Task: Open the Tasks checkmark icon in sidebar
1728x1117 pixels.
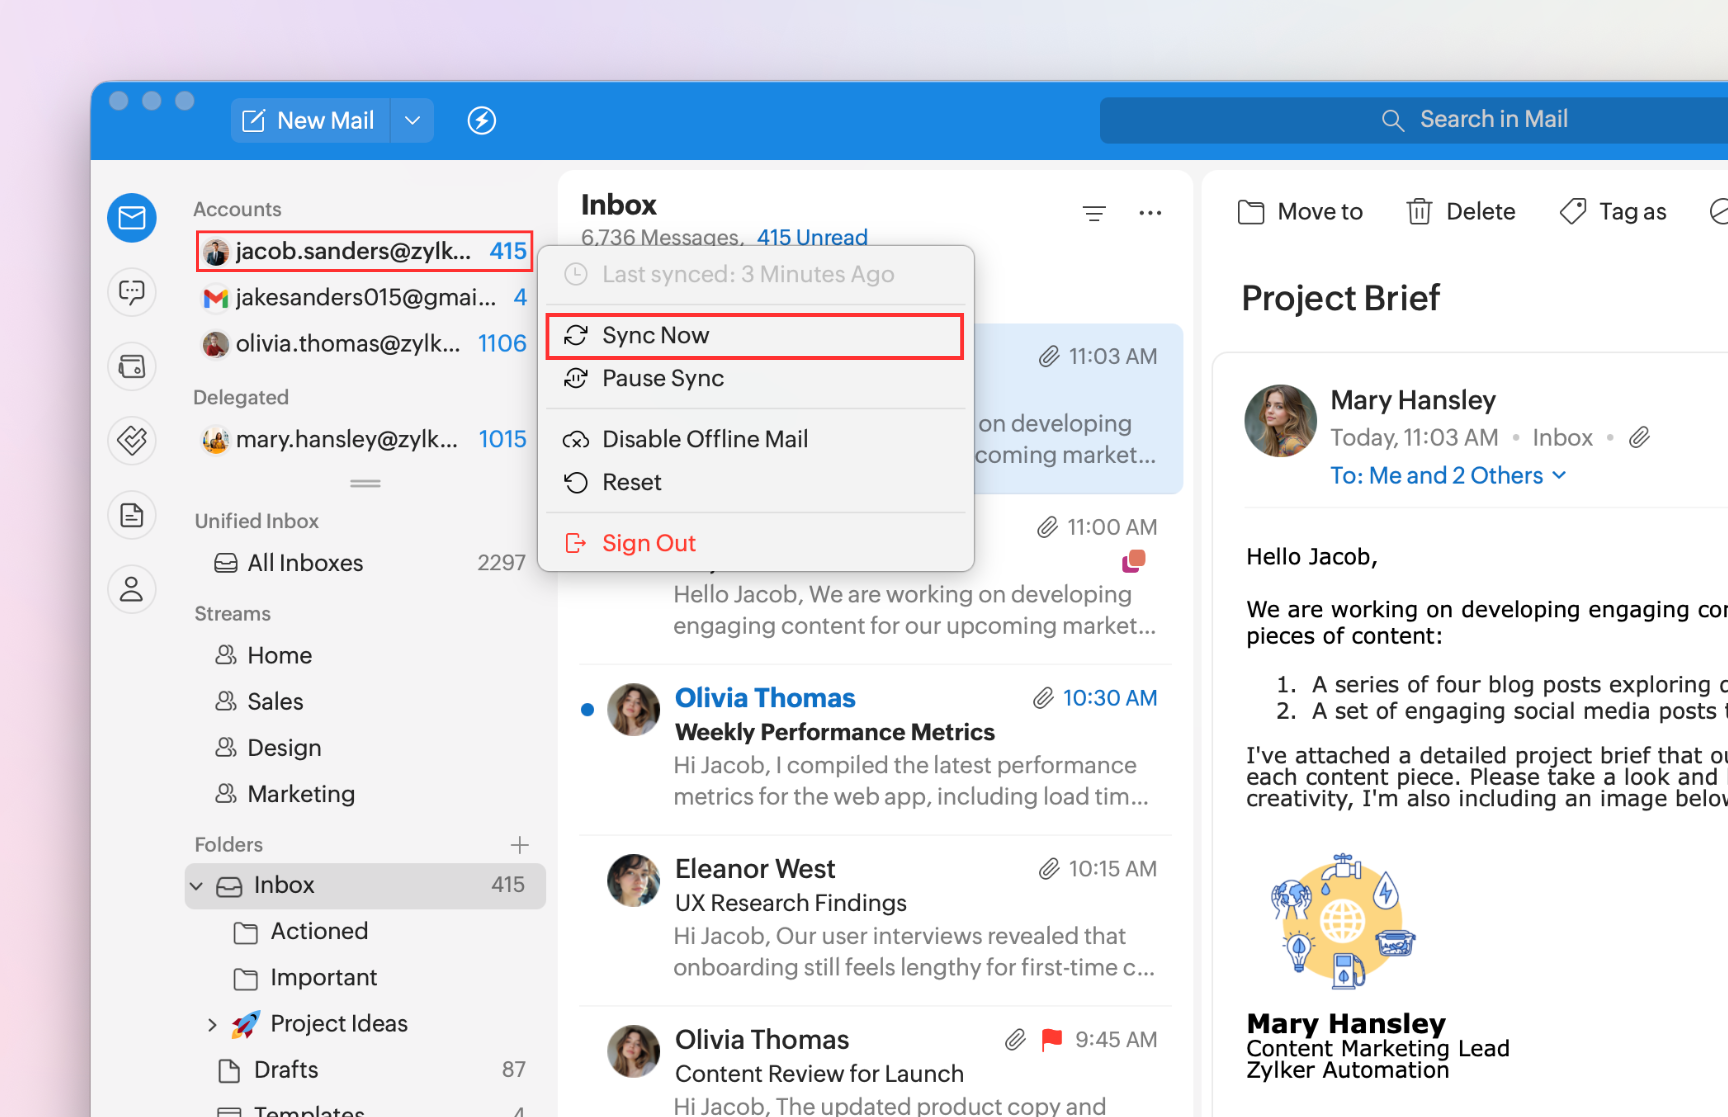Action: pos(132,440)
